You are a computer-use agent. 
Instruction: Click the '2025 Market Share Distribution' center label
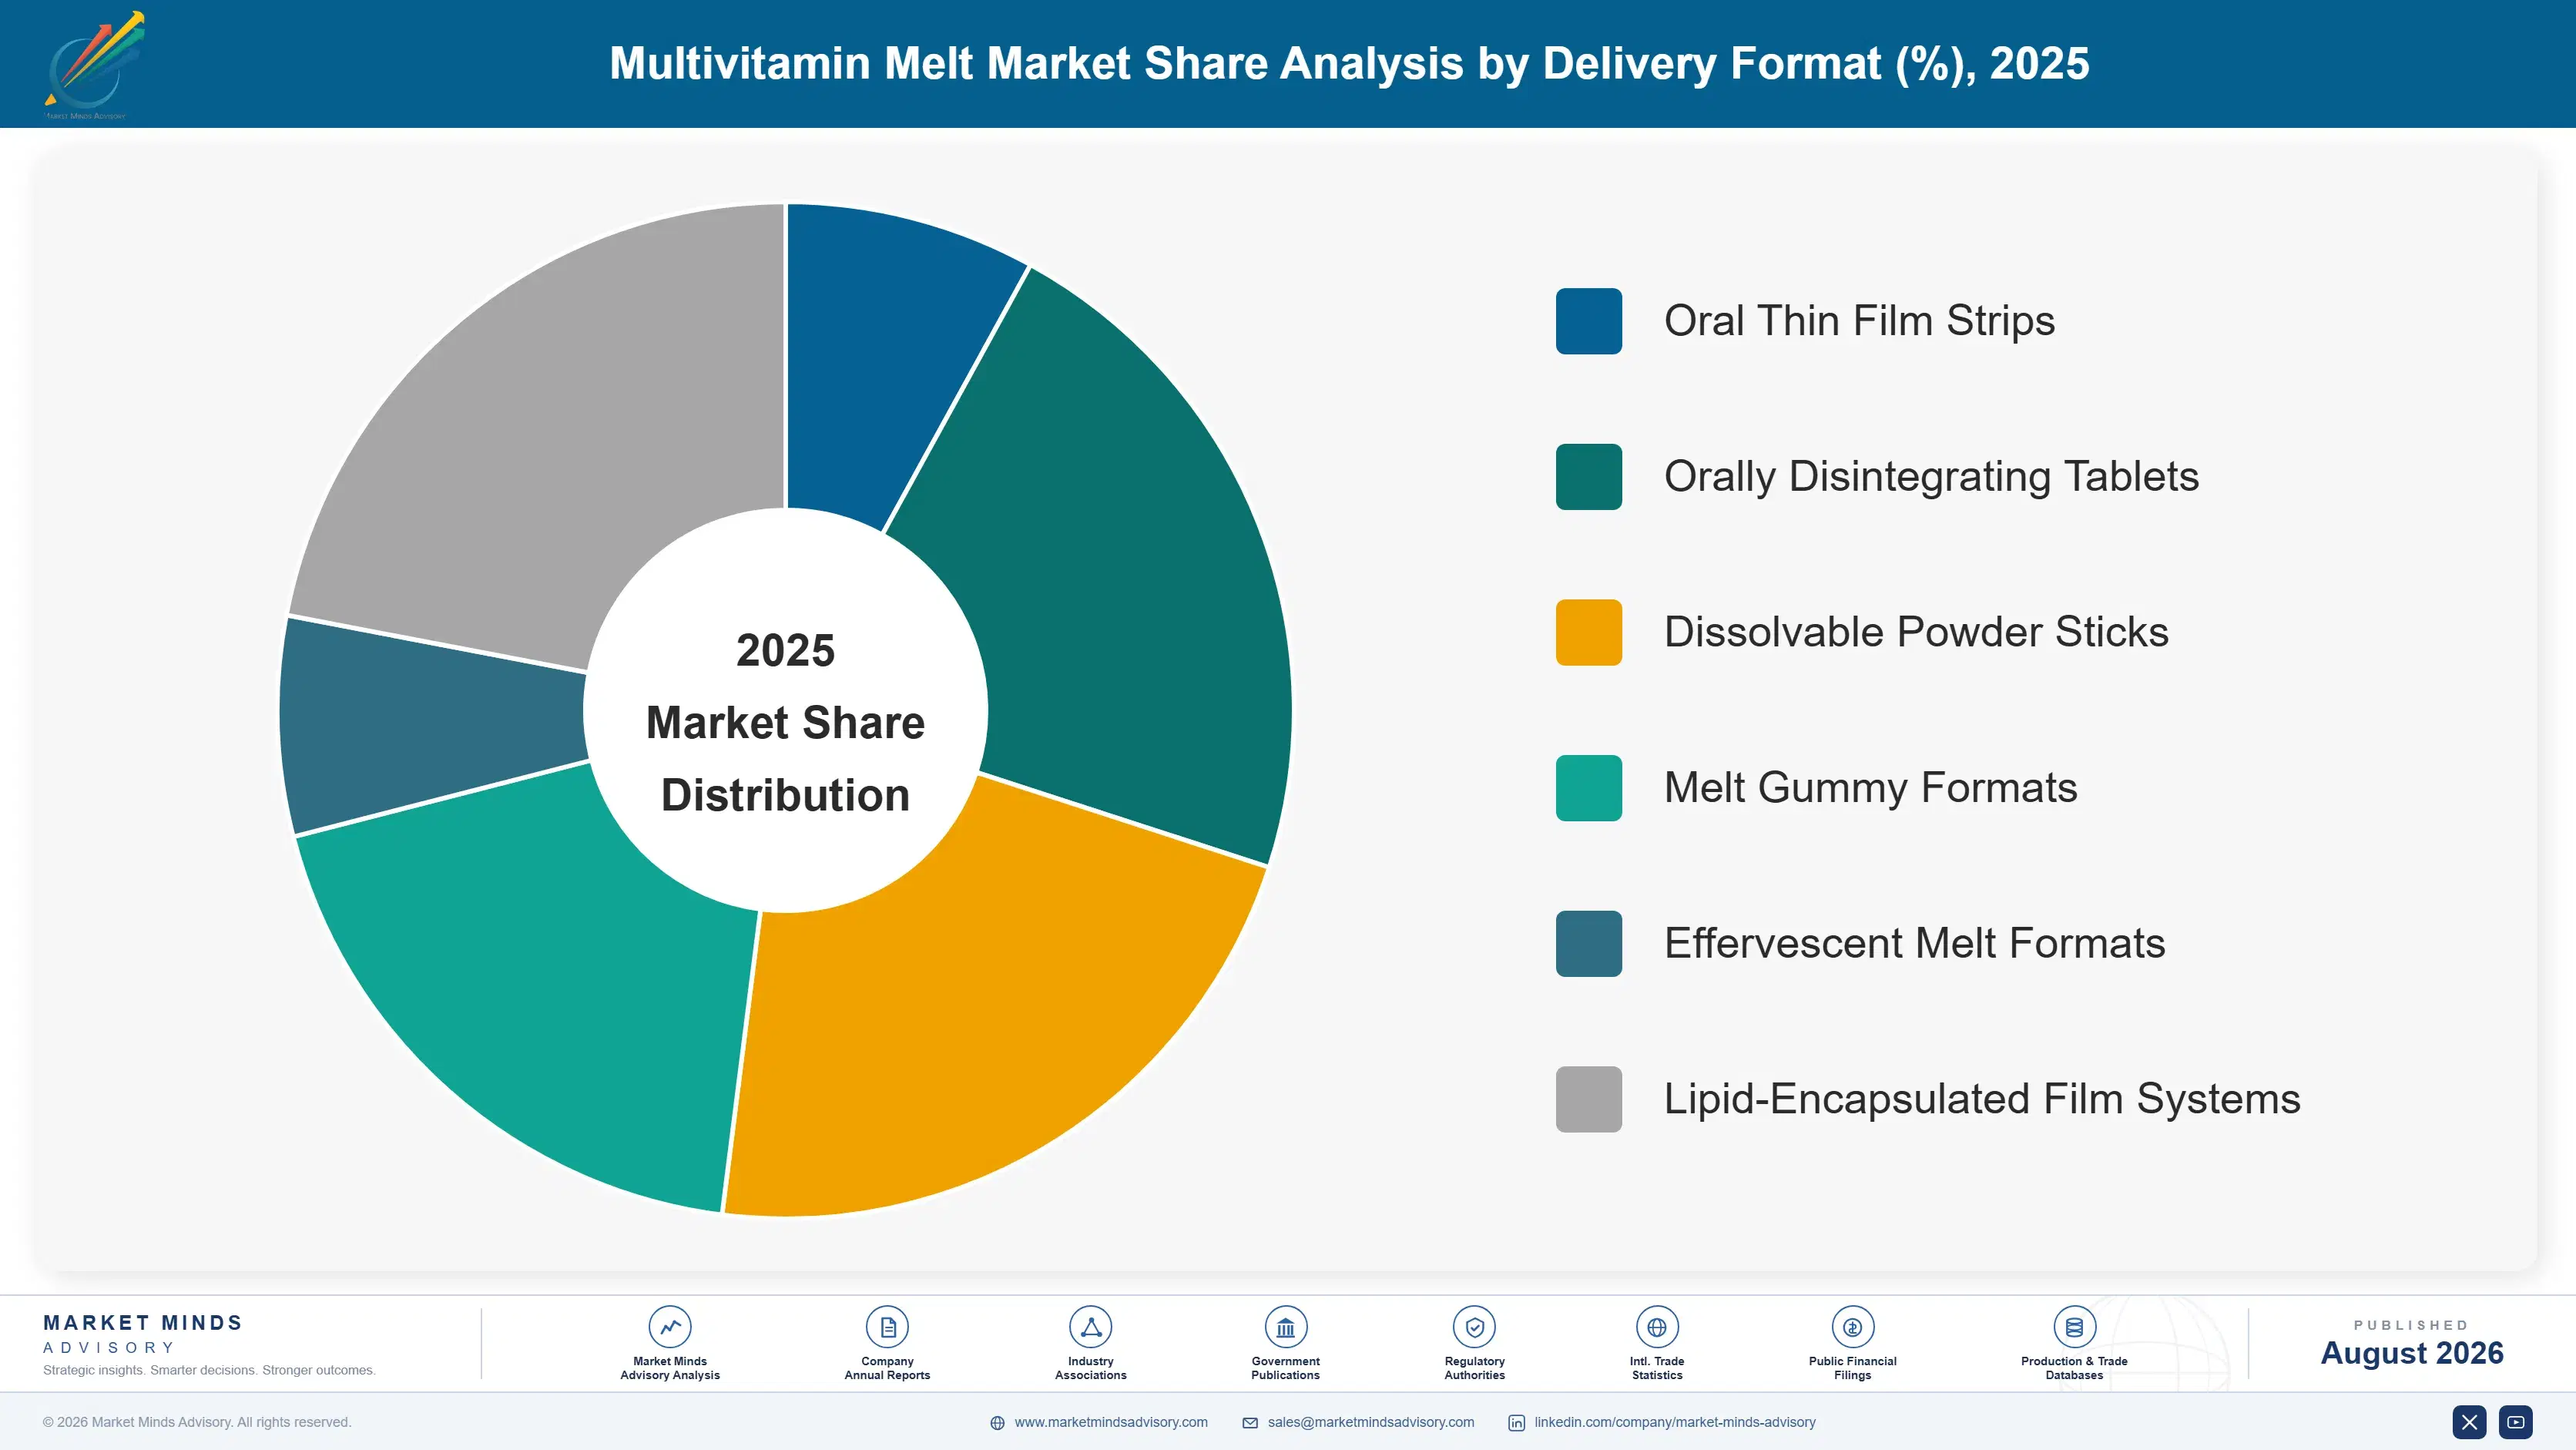click(785, 722)
